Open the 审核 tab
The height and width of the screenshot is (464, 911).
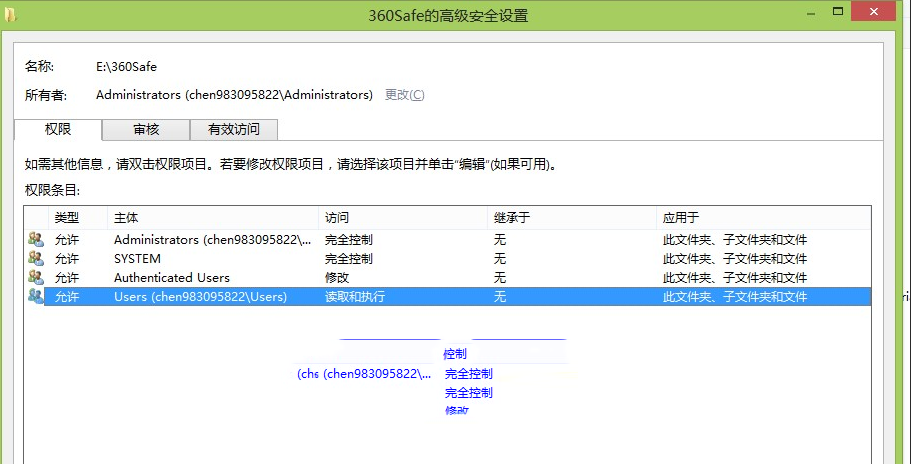point(146,130)
